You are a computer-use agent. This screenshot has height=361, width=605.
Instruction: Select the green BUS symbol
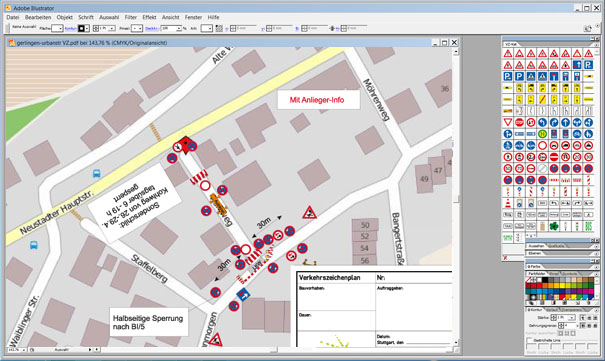588,226
